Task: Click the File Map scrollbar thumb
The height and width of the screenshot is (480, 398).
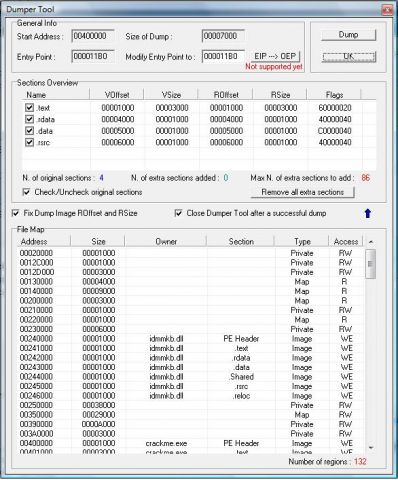Action: click(371, 264)
